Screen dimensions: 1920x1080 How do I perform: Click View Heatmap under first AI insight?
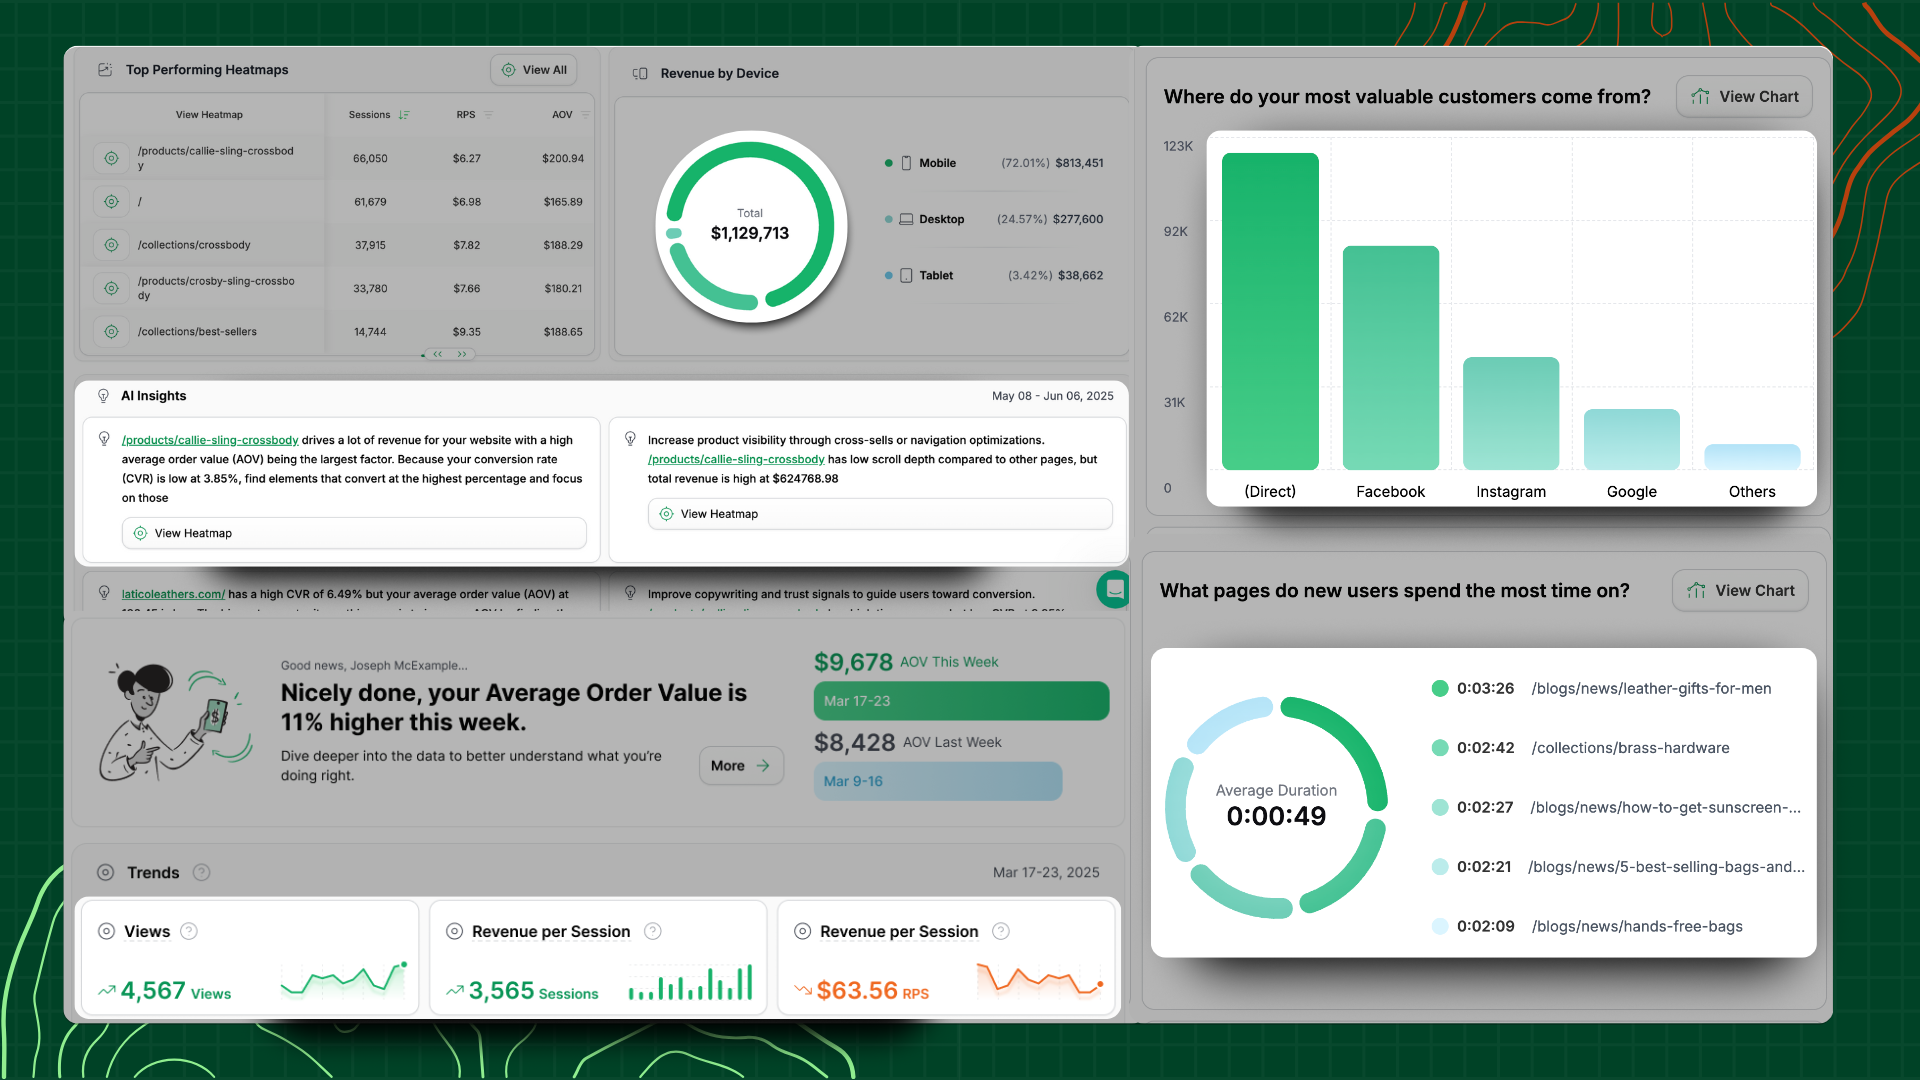click(x=354, y=533)
